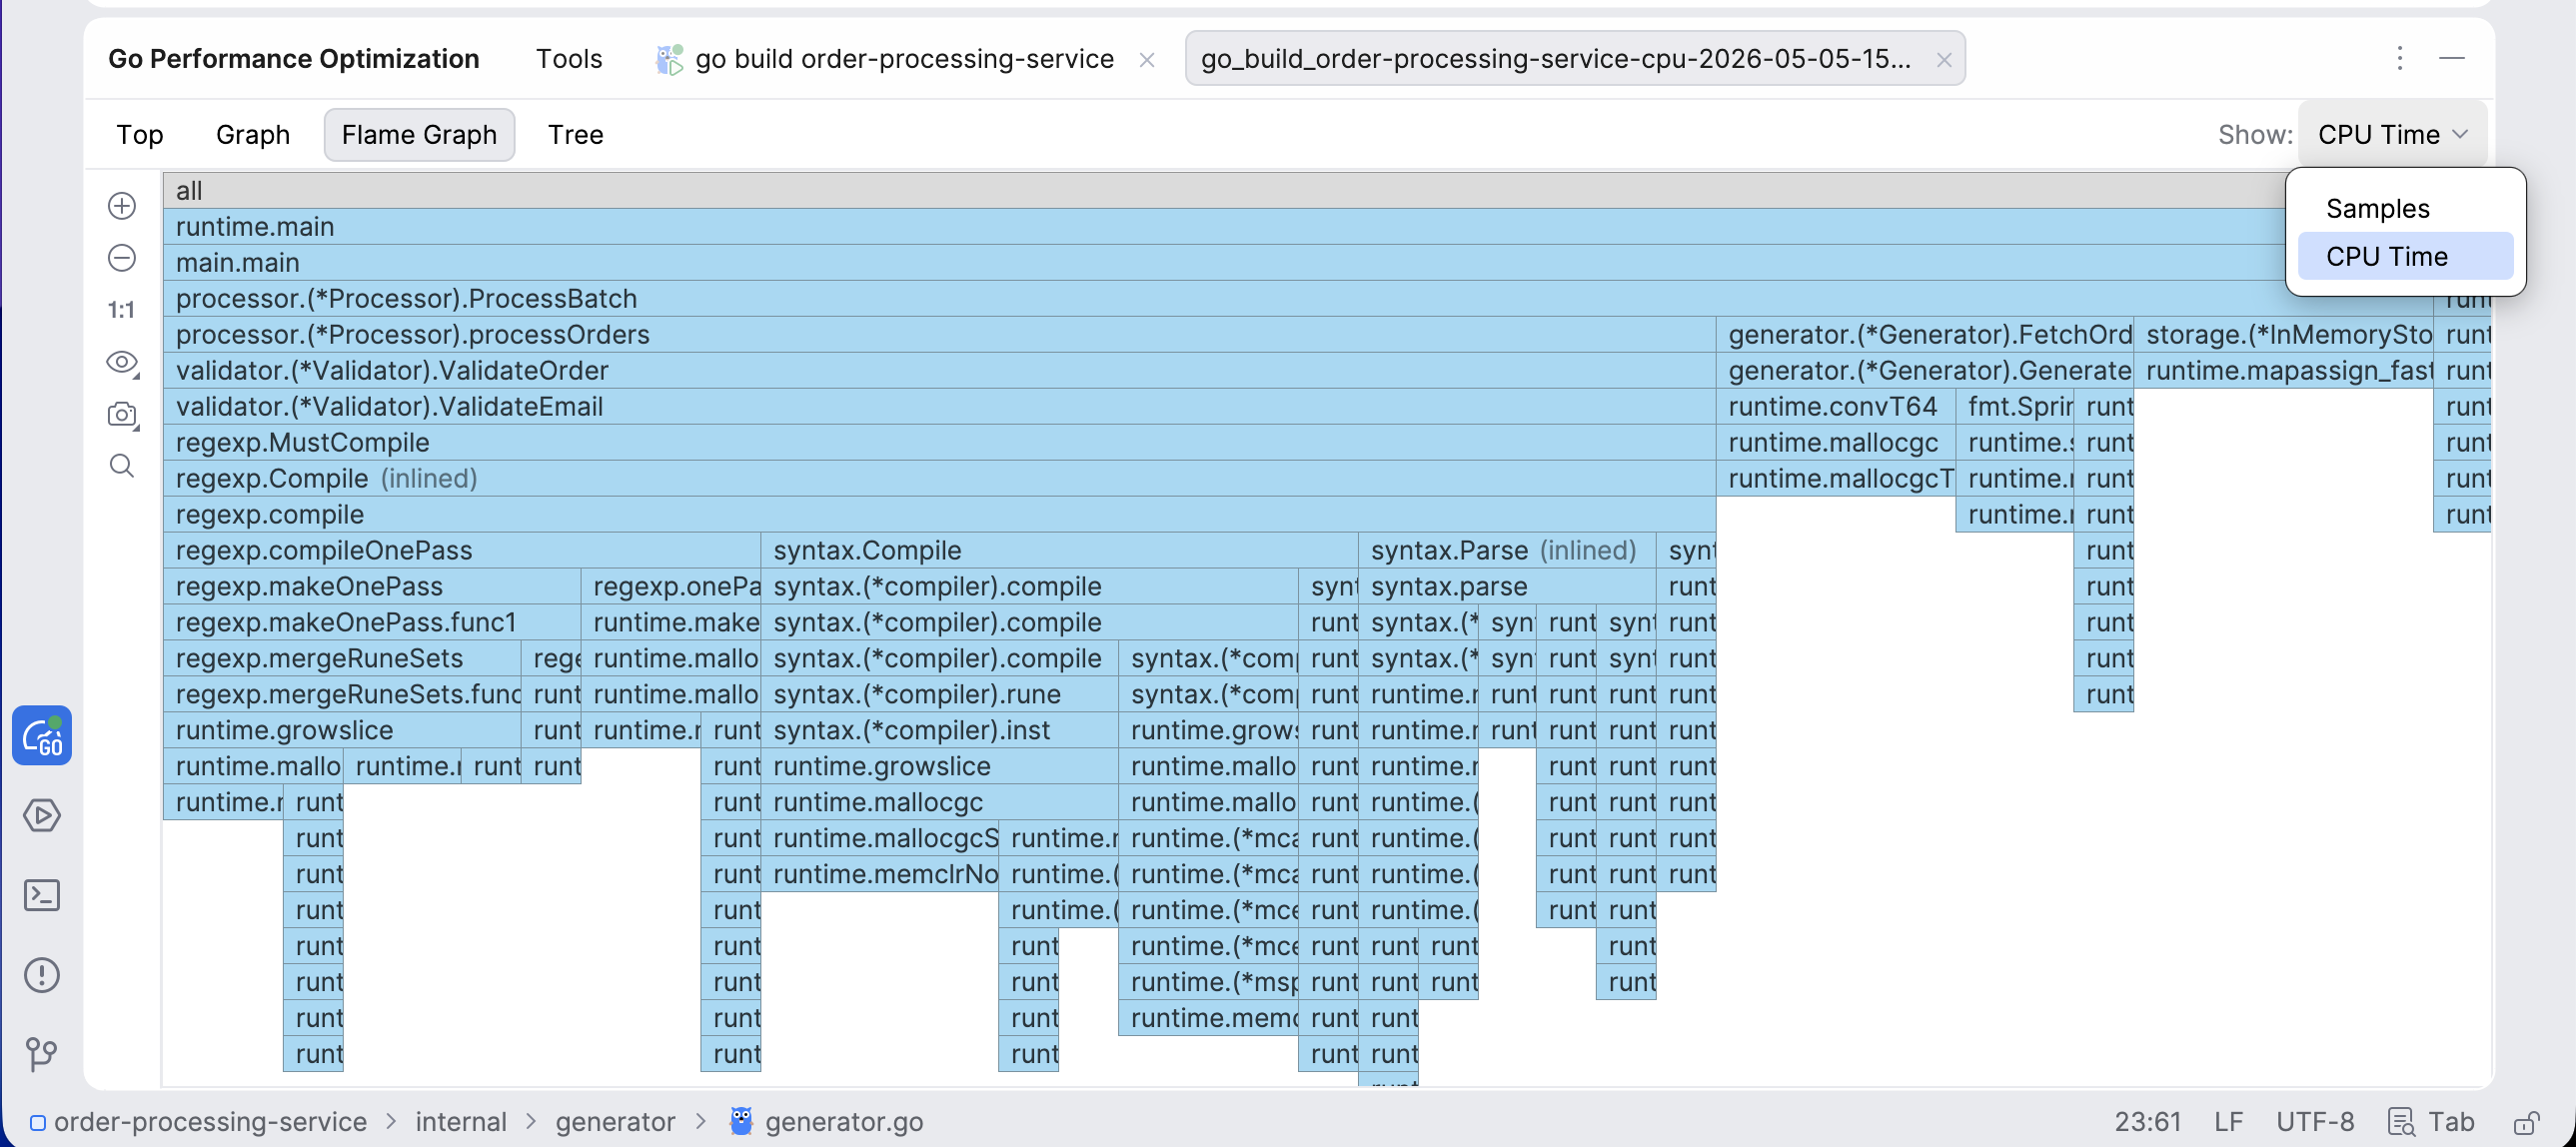Image resolution: width=2576 pixels, height=1147 pixels.
Task: Open the Git sidebar icon
Action: coord(42,1054)
